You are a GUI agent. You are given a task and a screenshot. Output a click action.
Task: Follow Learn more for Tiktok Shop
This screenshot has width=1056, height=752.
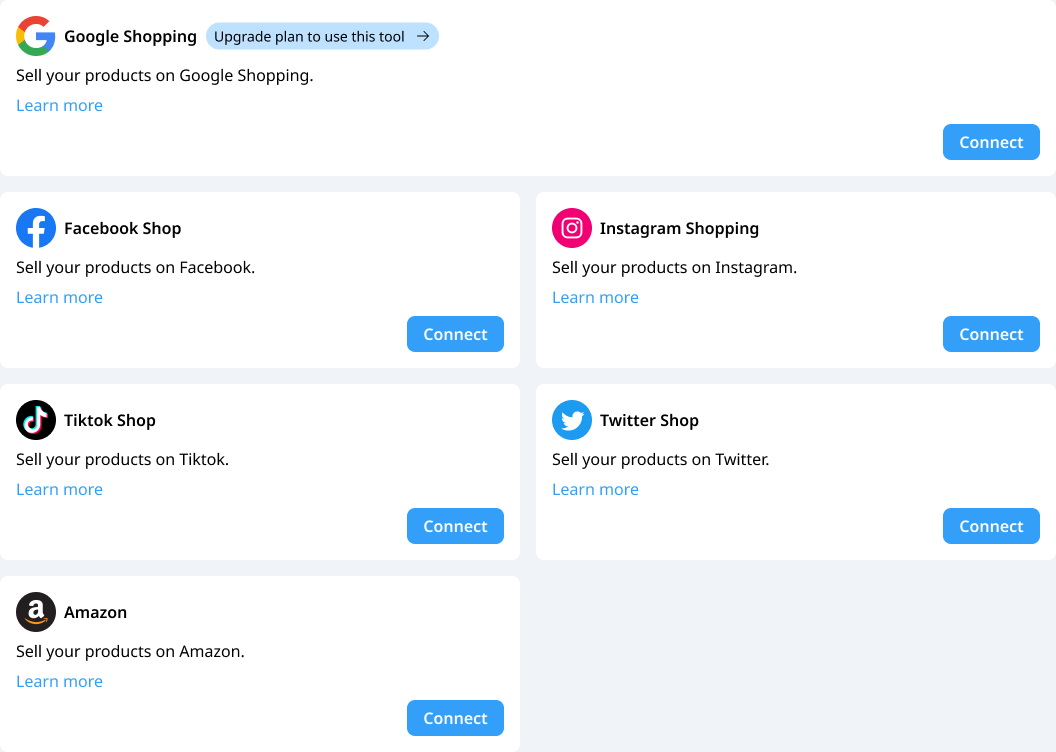point(59,489)
